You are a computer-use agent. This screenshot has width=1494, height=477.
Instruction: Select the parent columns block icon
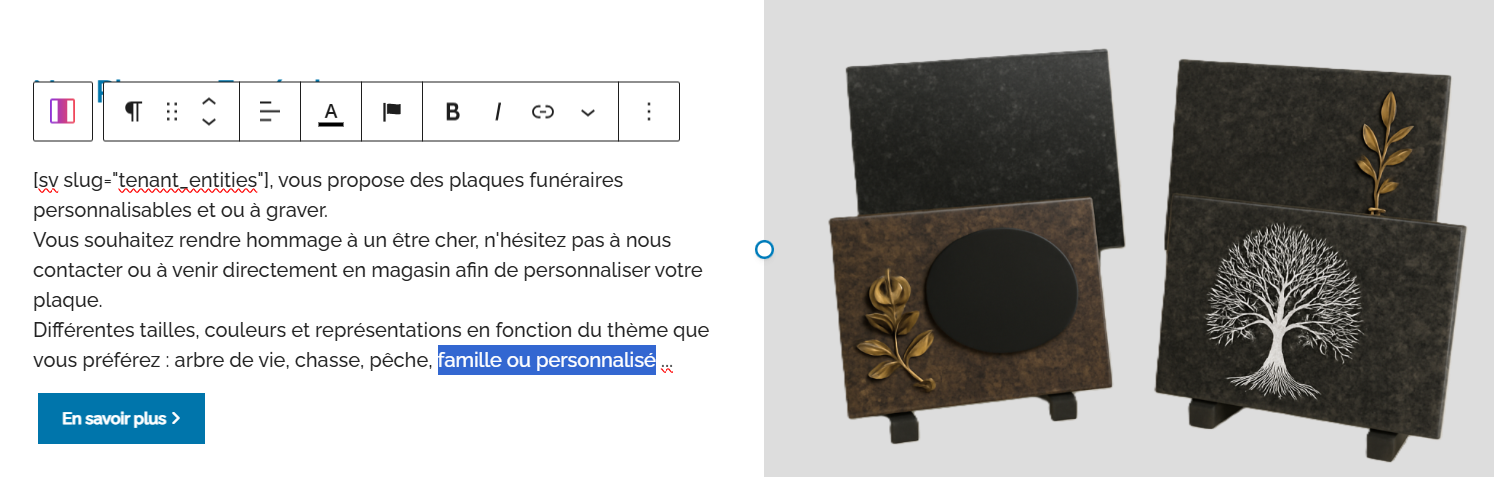pos(62,111)
